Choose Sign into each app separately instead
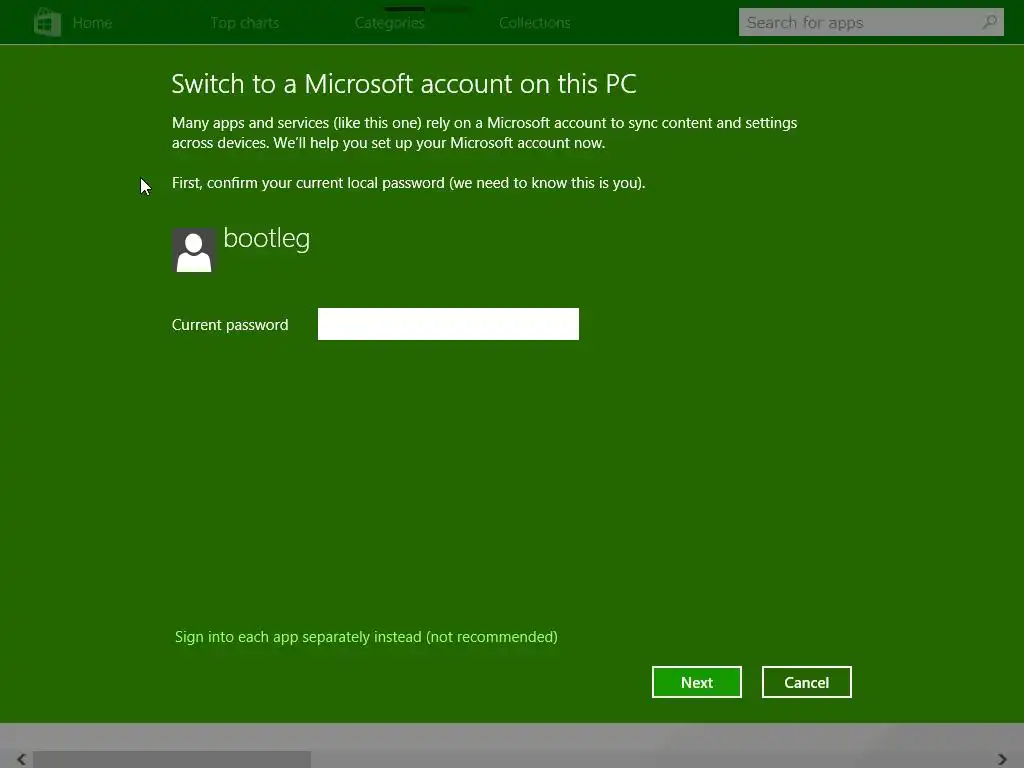The width and height of the screenshot is (1024, 768). click(366, 637)
